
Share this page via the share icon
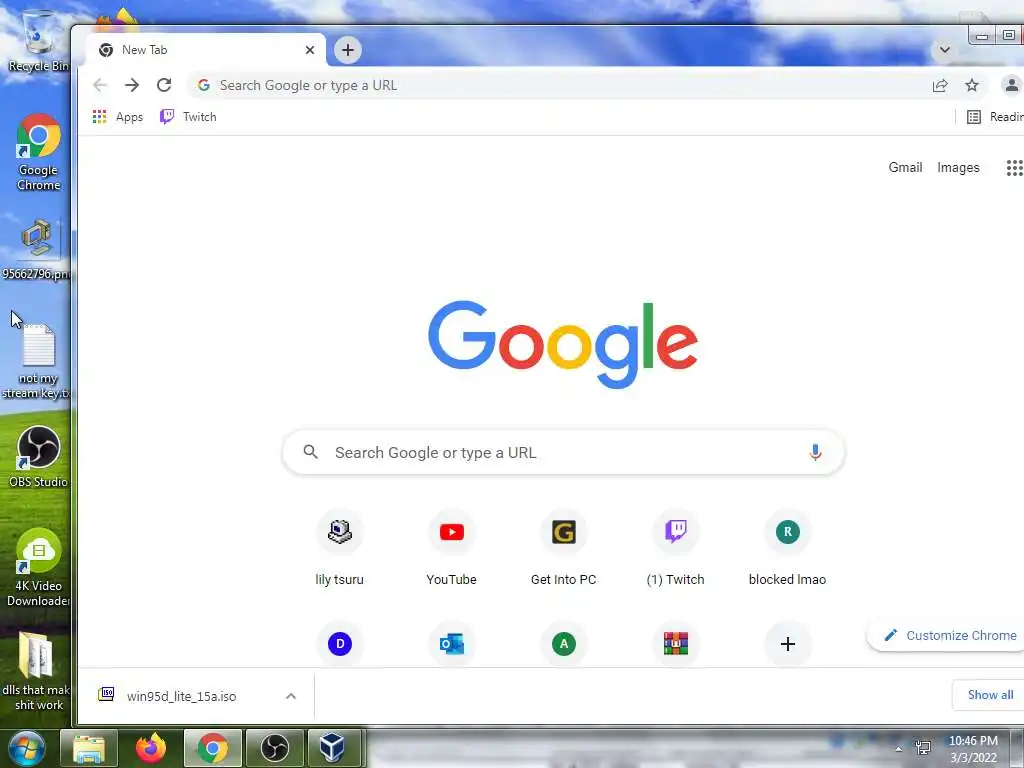click(940, 85)
